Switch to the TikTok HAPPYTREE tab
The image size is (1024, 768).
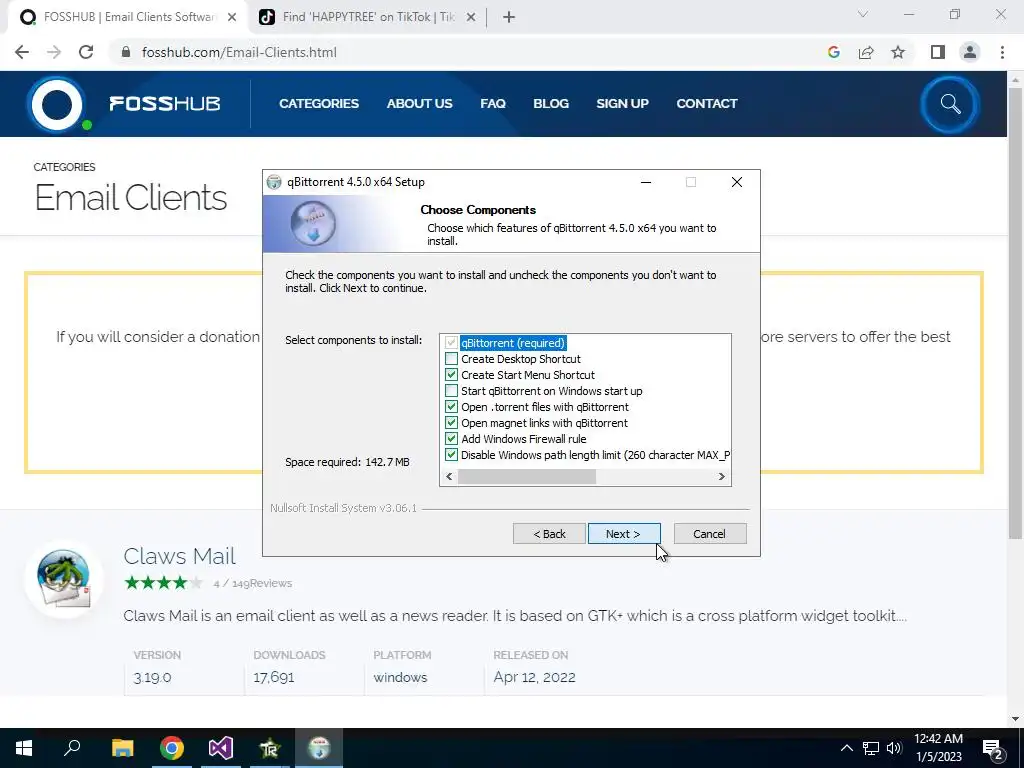(x=366, y=17)
